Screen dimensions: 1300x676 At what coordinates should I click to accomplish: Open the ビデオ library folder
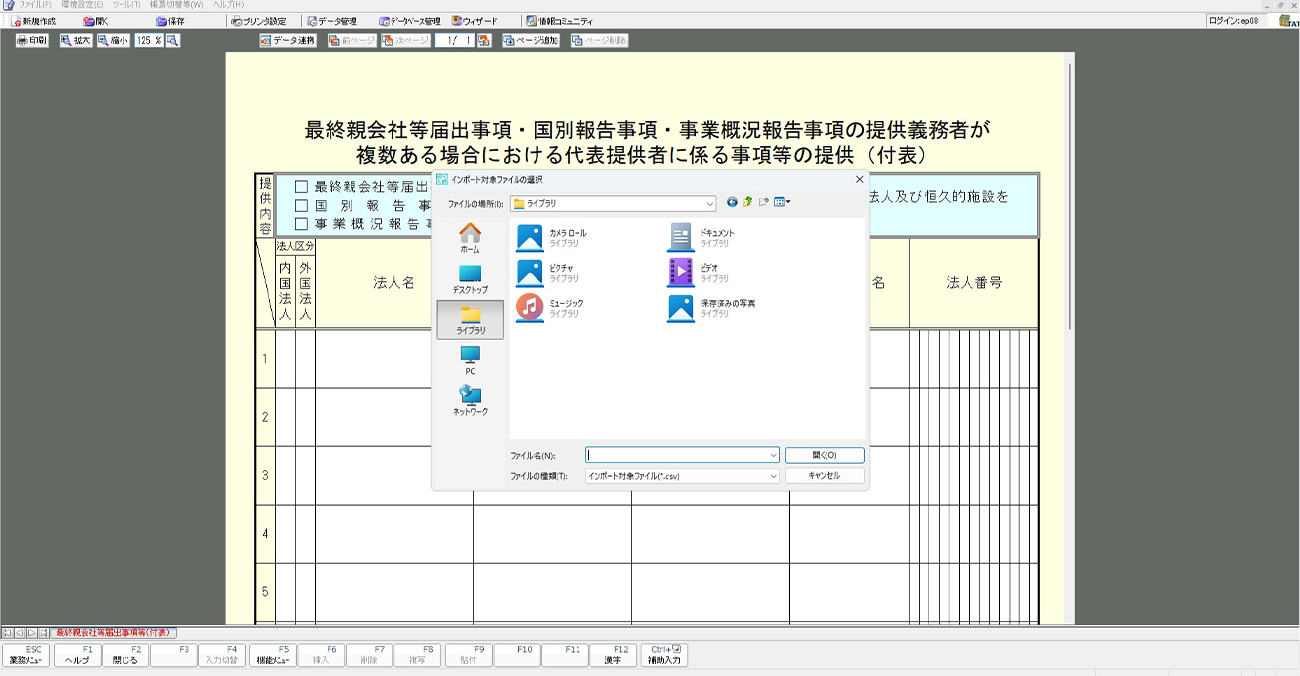(681, 272)
